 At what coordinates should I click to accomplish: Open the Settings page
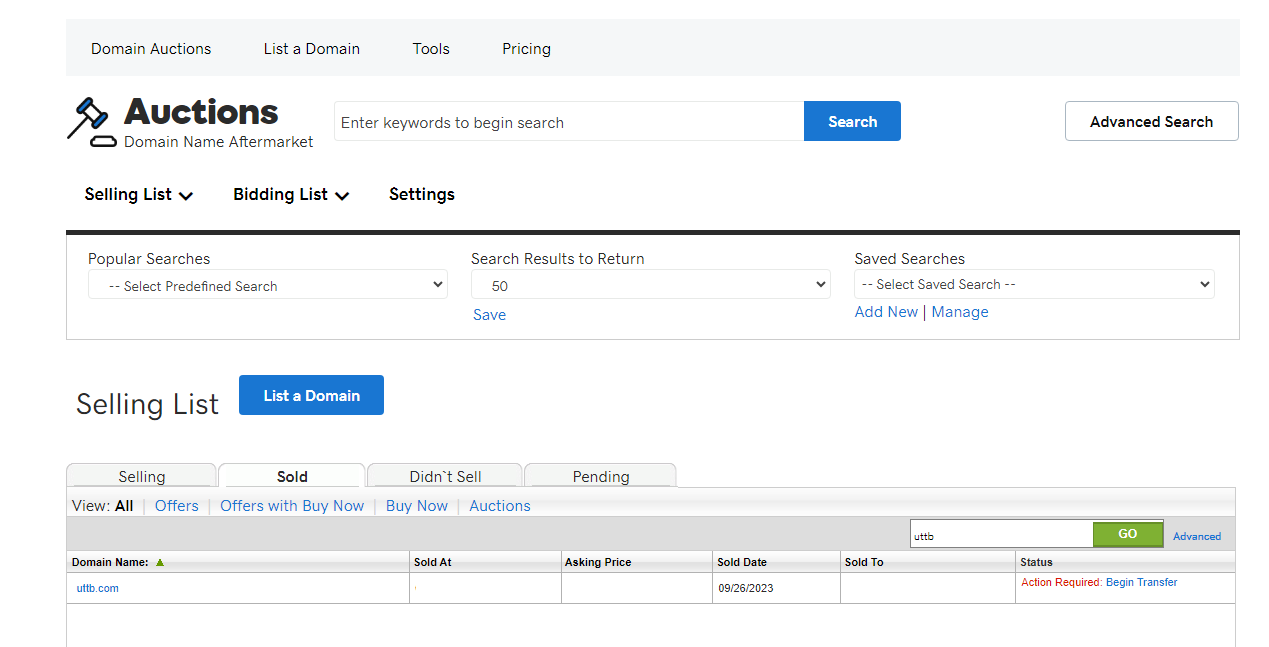pos(422,194)
